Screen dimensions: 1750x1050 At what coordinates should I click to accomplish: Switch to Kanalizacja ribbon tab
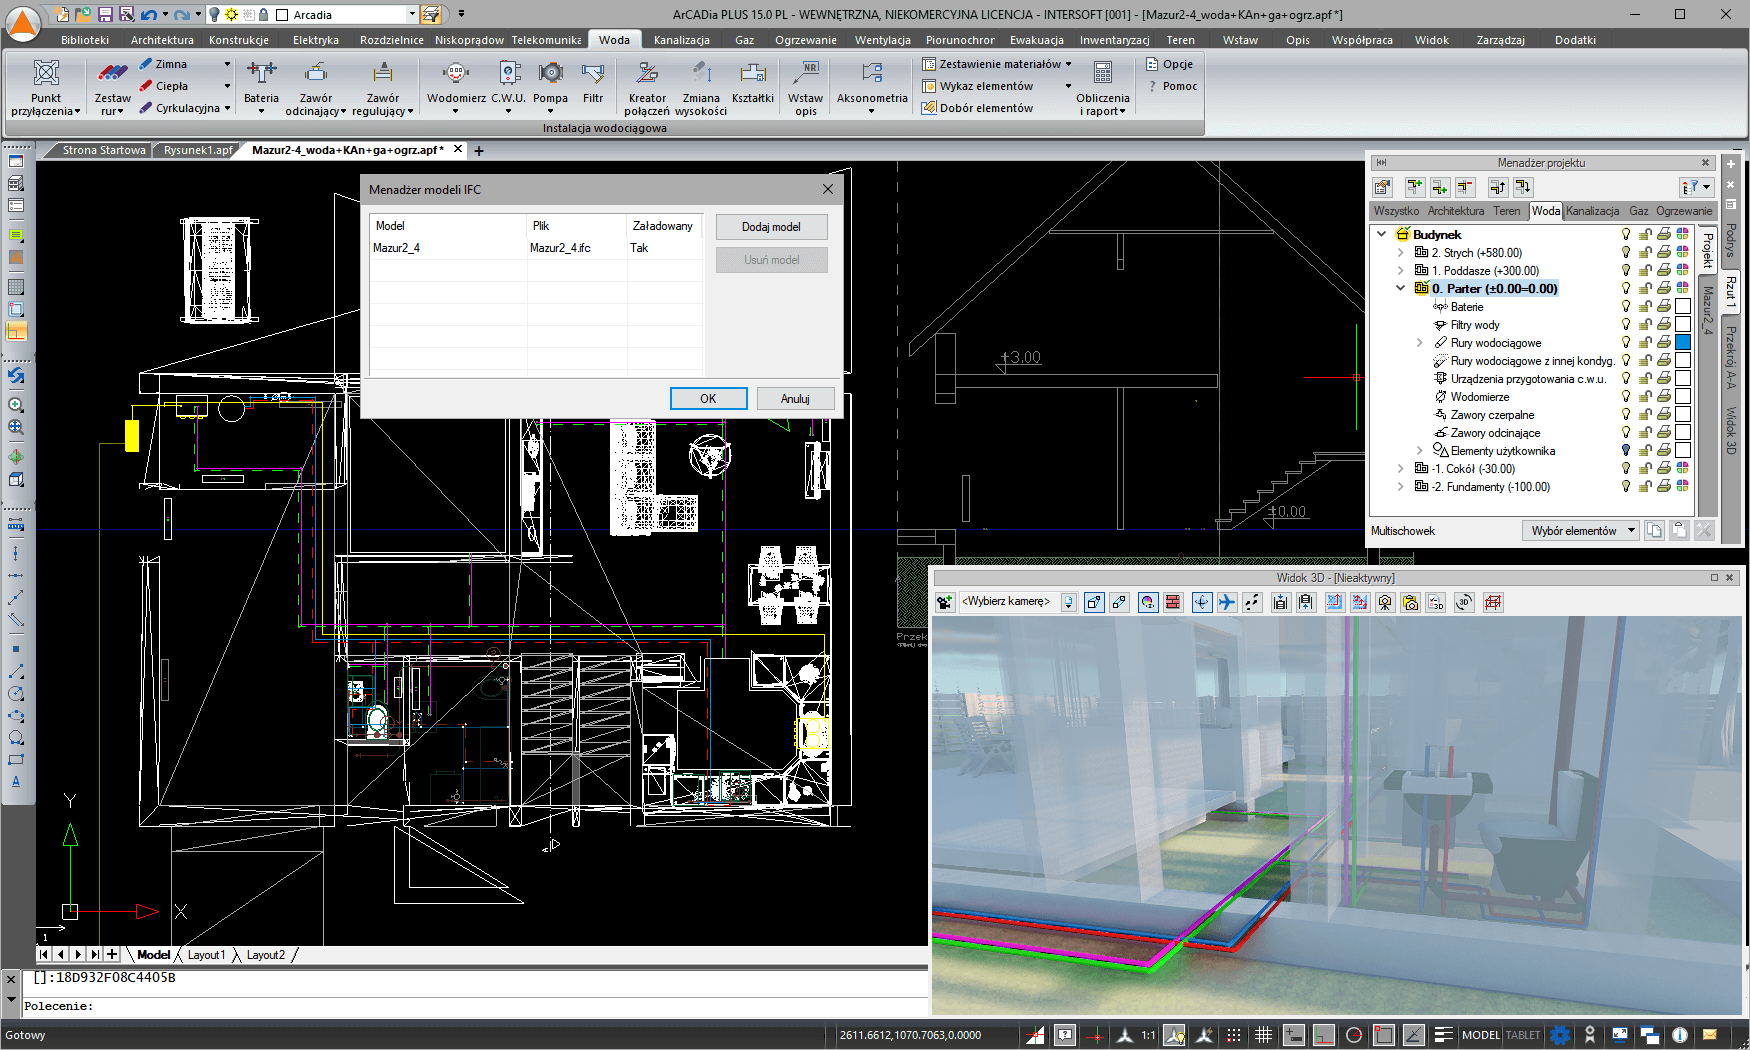coord(682,40)
